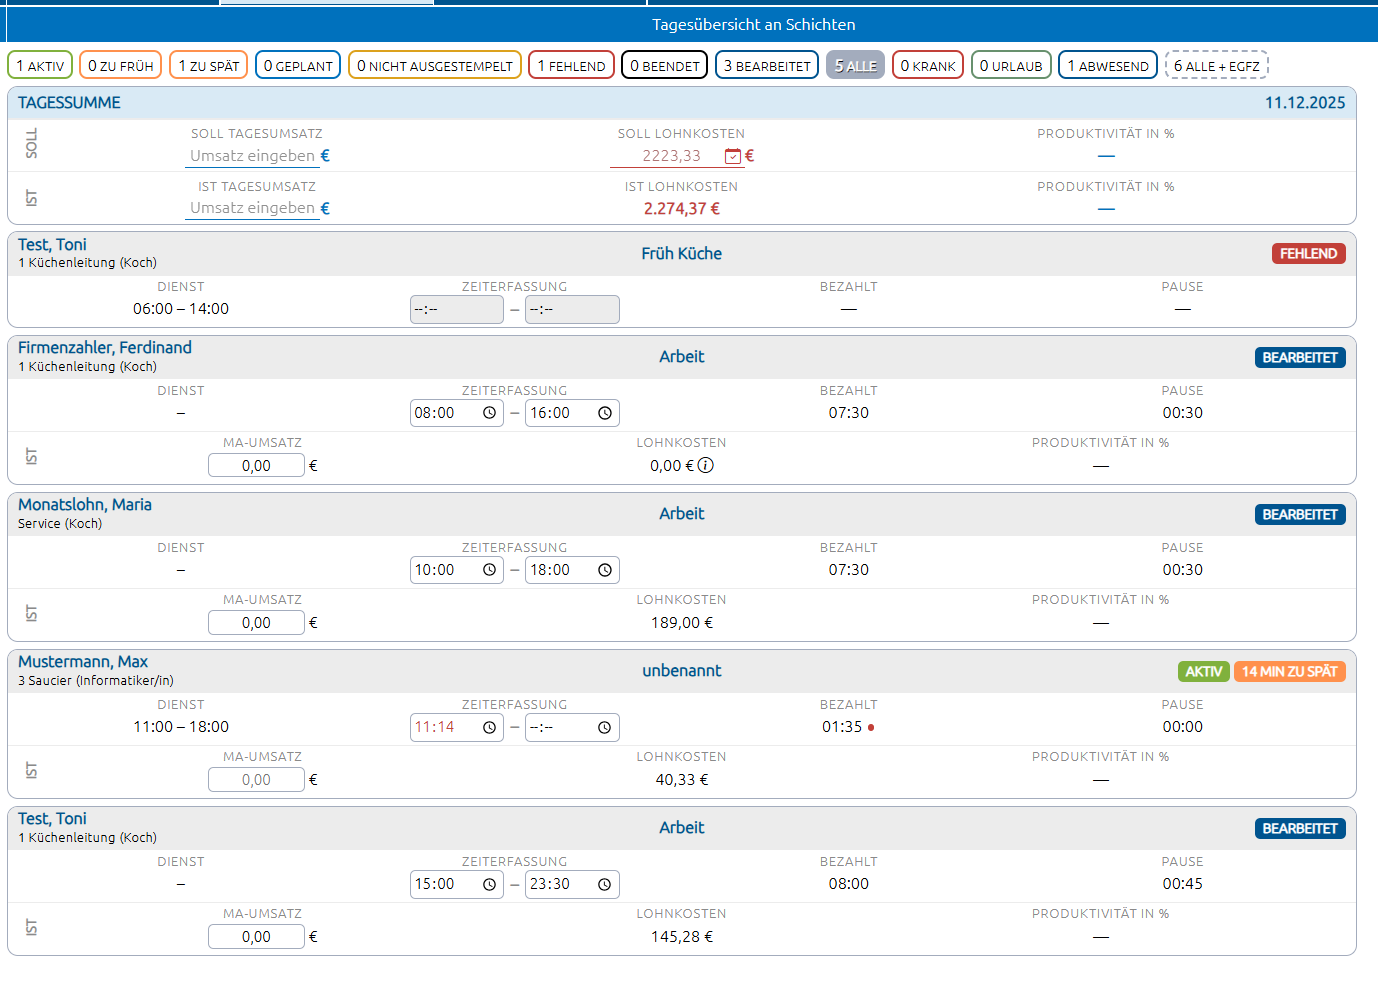The height and width of the screenshot is (993, 1378).
Task: Select the '5 Alle' filter tab
Action: (855, 66)
